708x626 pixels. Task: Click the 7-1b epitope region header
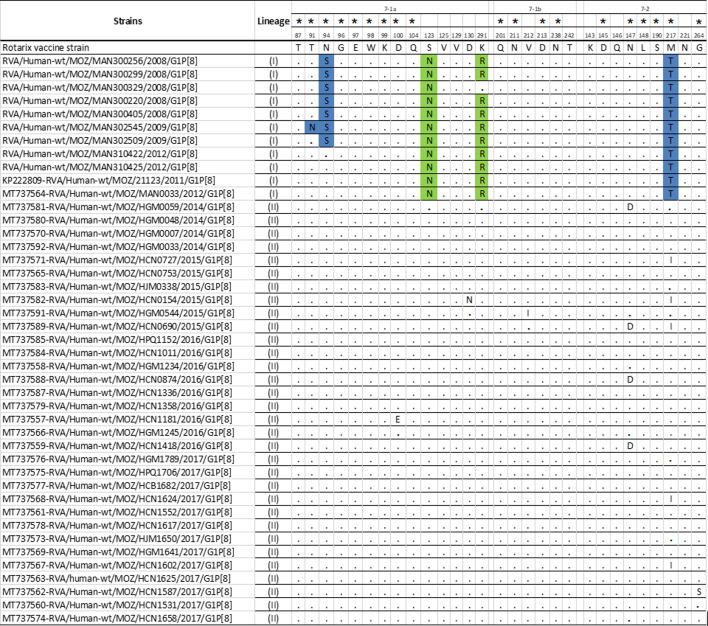tap(535, 9)
